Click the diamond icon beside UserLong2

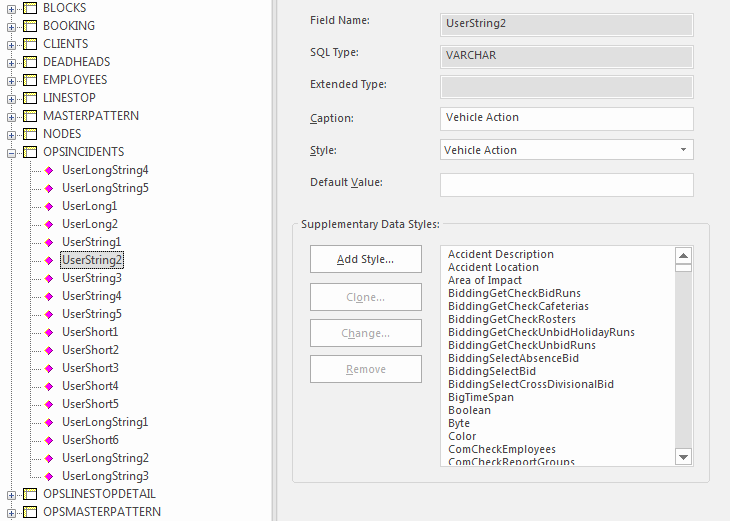49,224
